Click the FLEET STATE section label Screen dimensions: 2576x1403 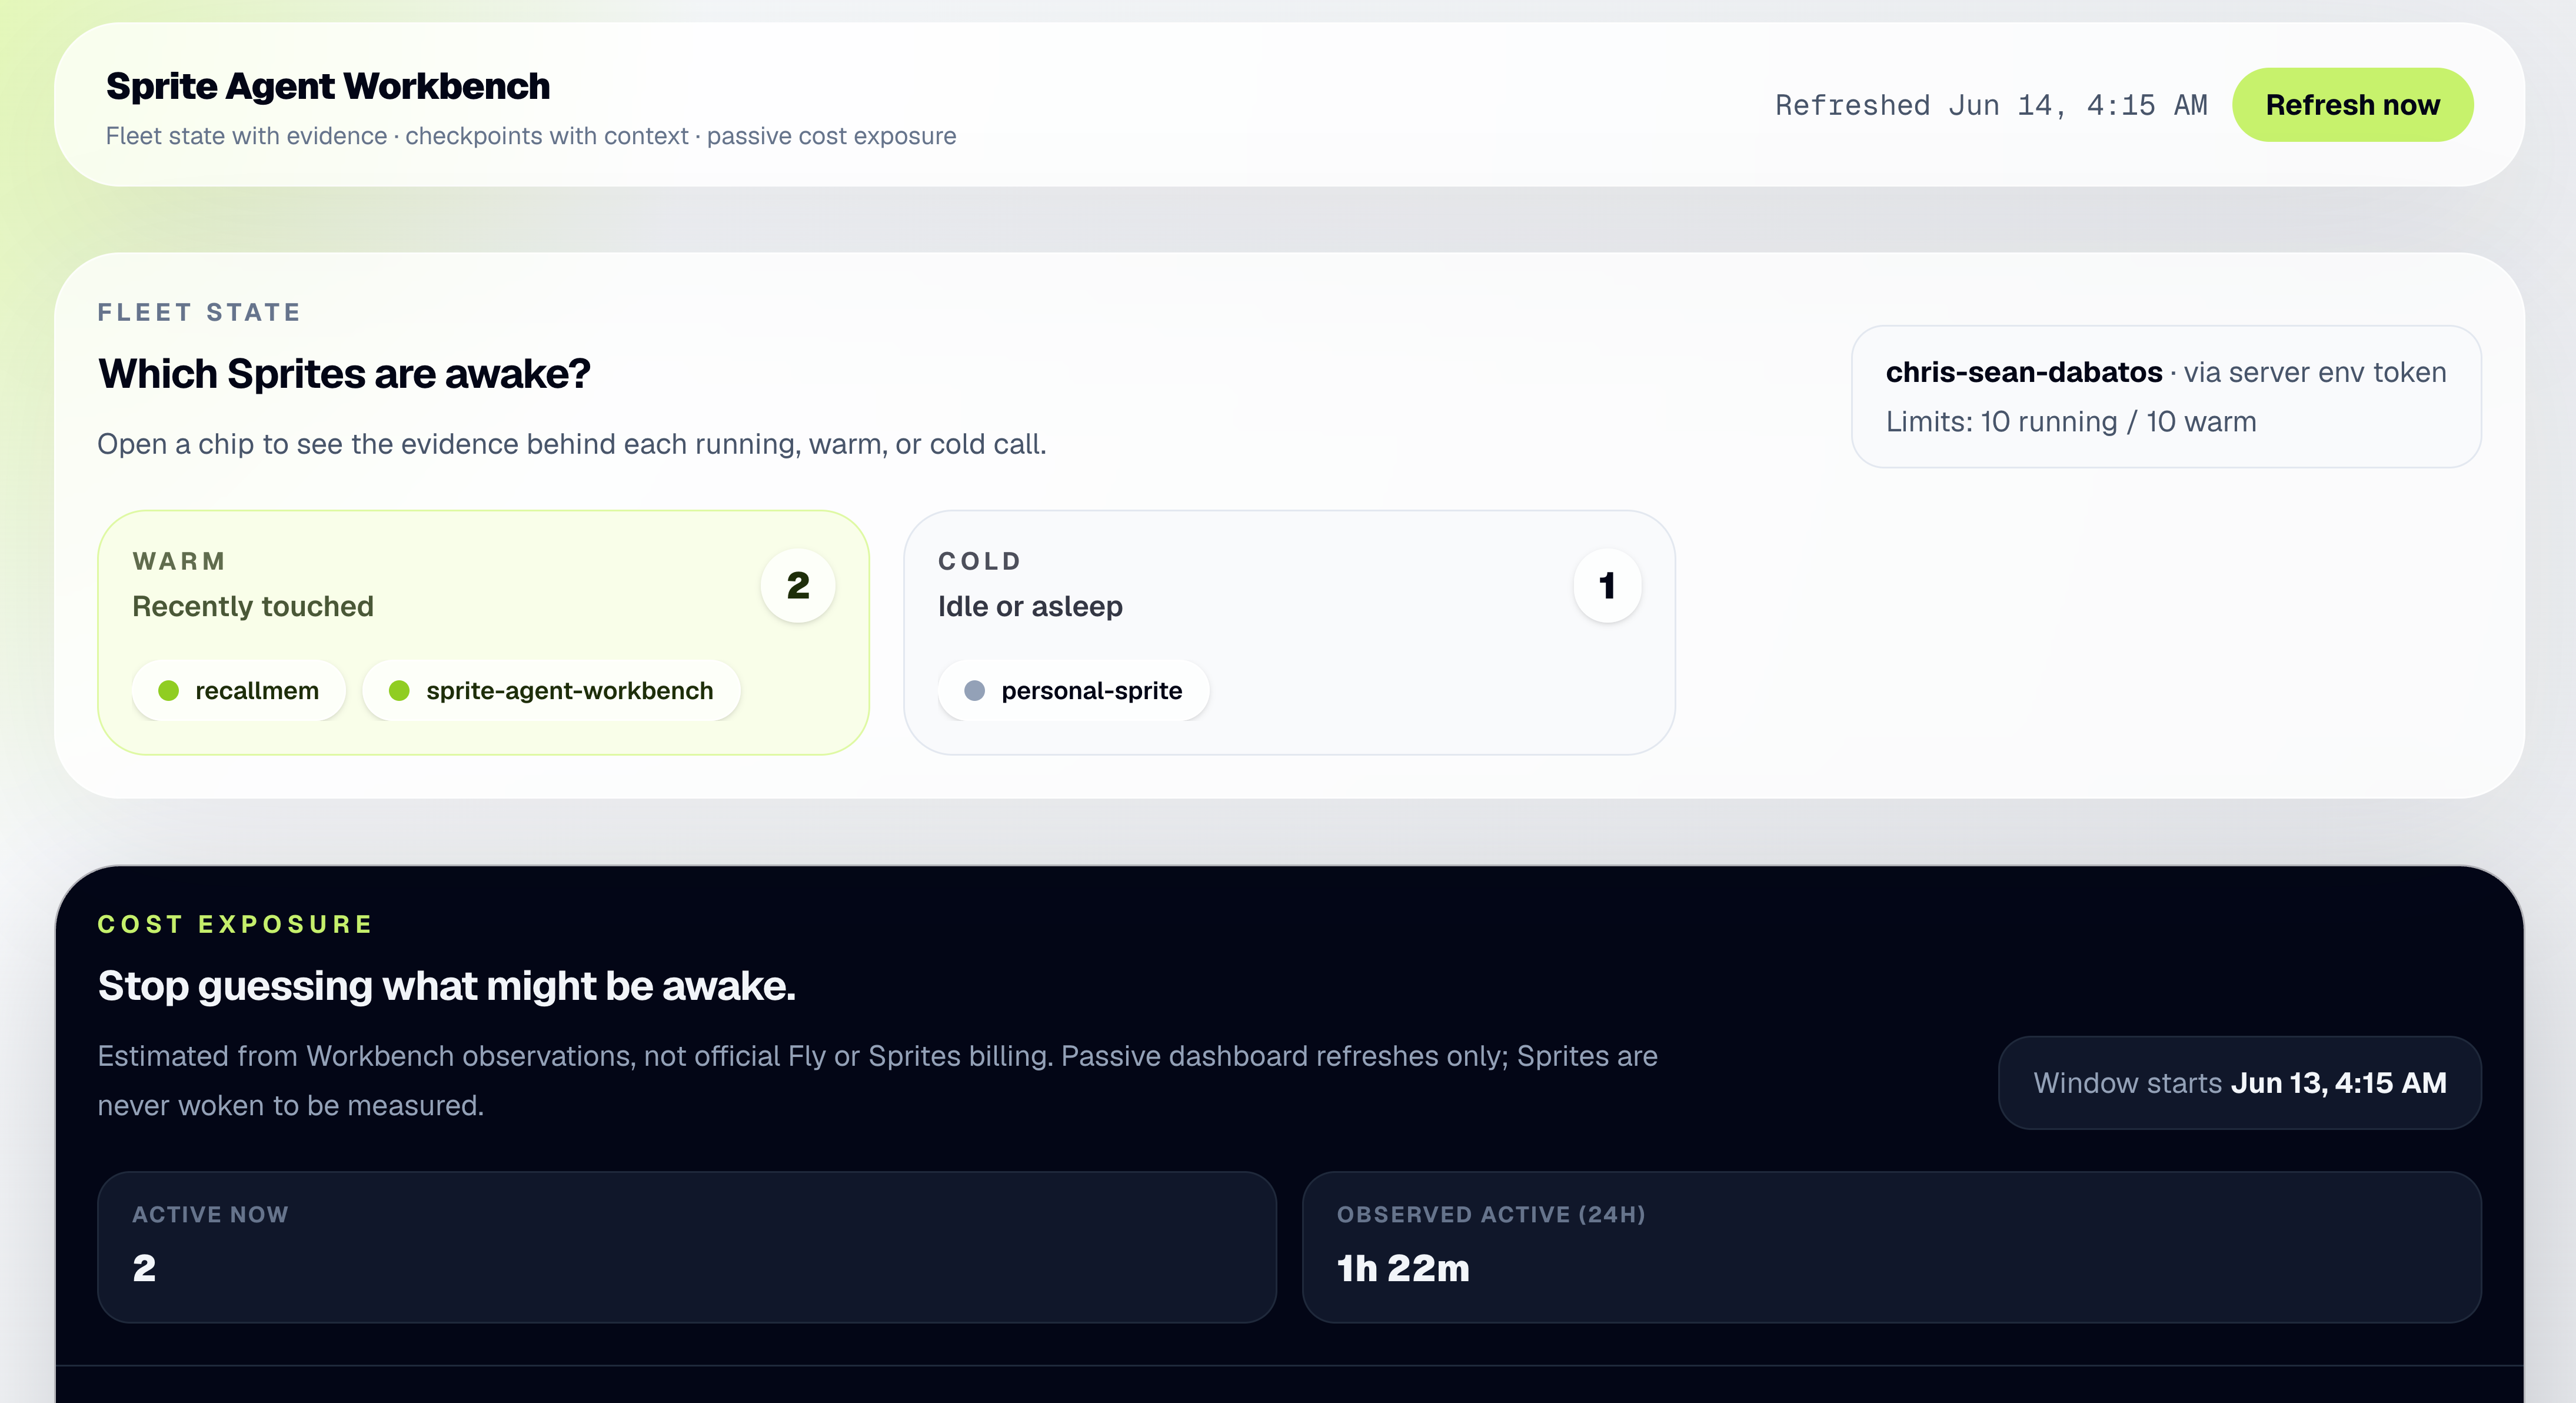point(199,313)
